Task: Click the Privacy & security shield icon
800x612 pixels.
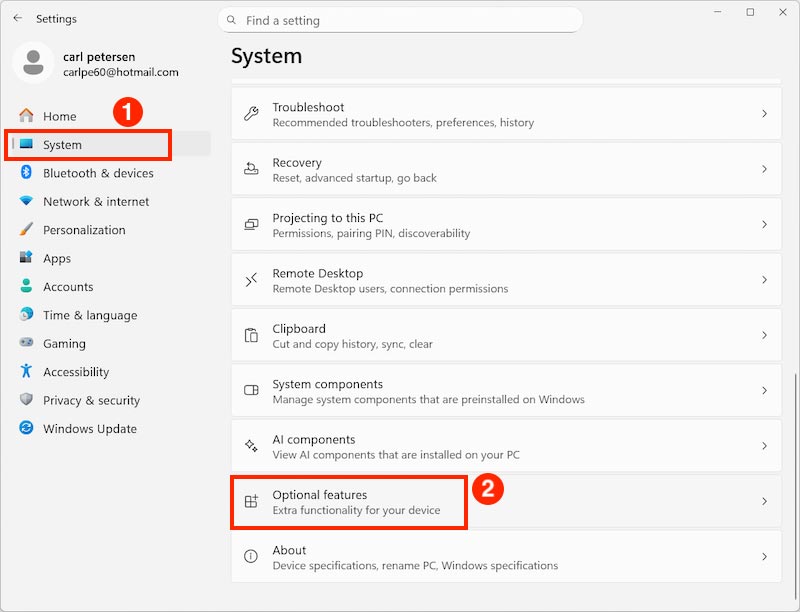Action: coord(26,400)
